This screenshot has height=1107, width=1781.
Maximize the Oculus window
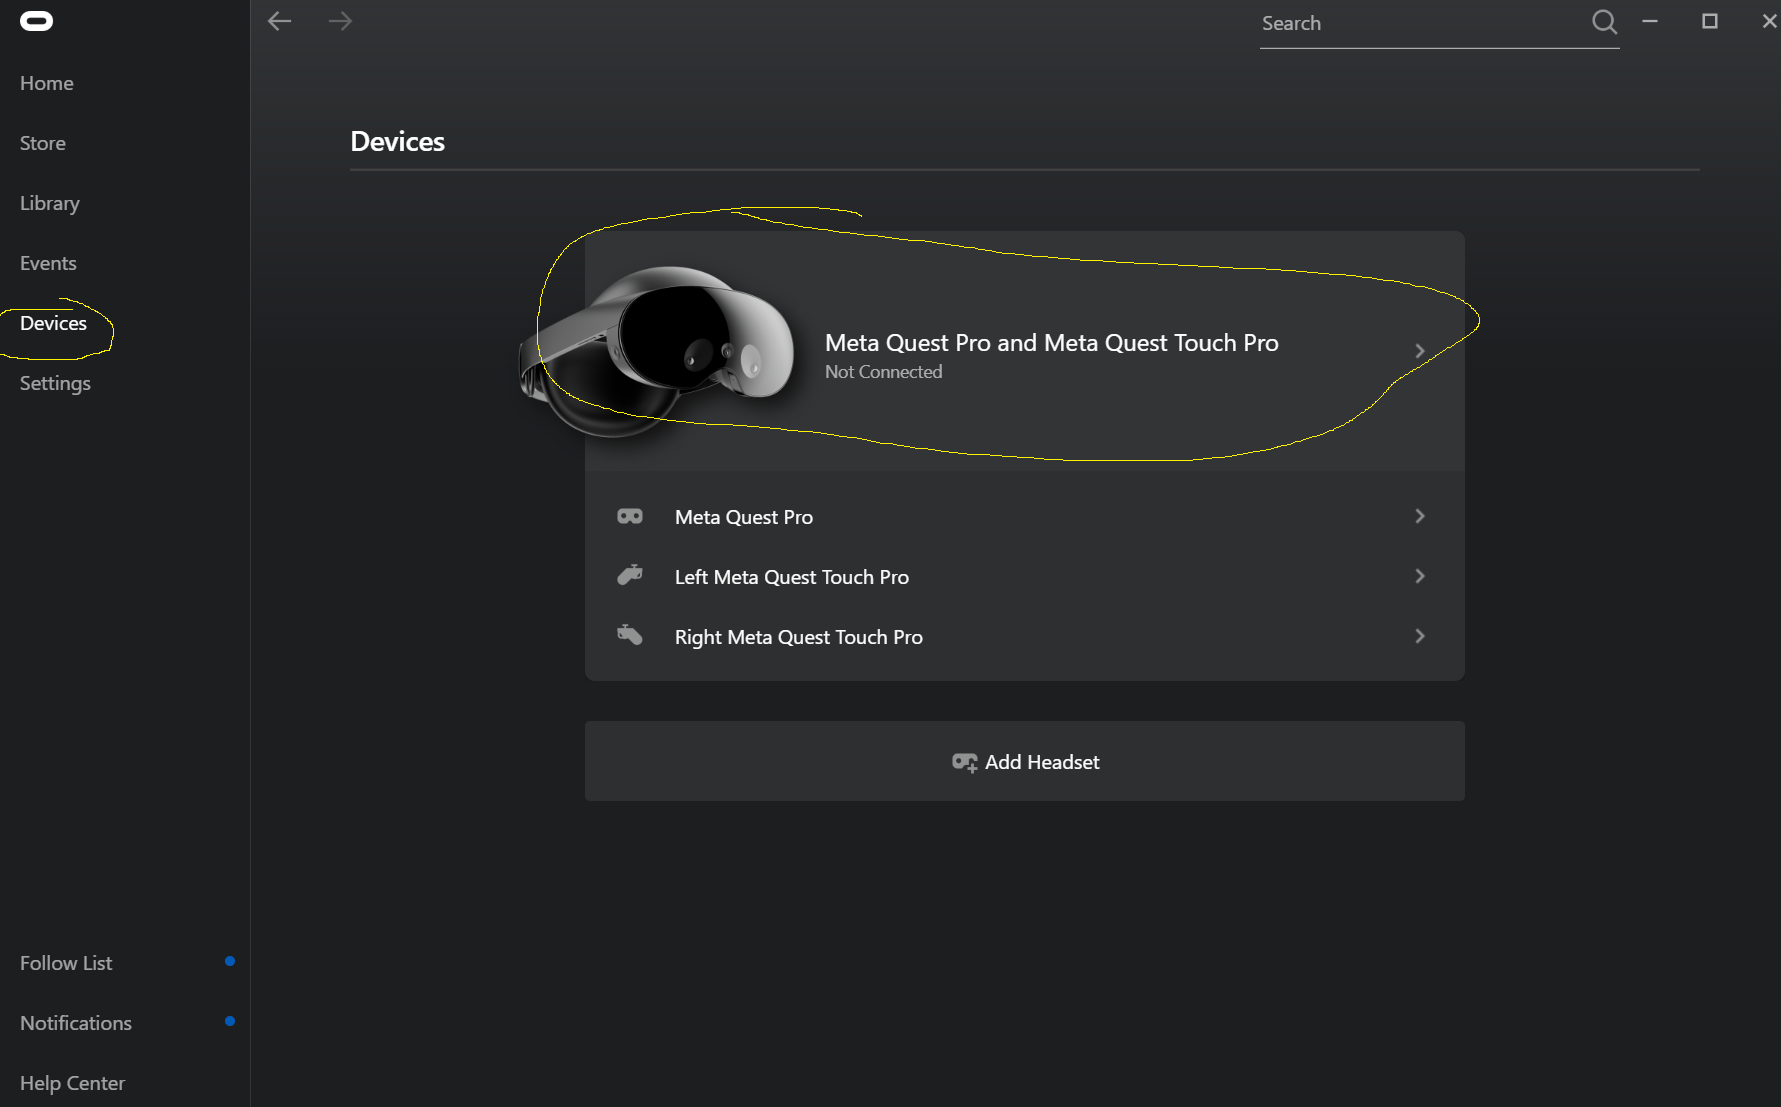1710,21
